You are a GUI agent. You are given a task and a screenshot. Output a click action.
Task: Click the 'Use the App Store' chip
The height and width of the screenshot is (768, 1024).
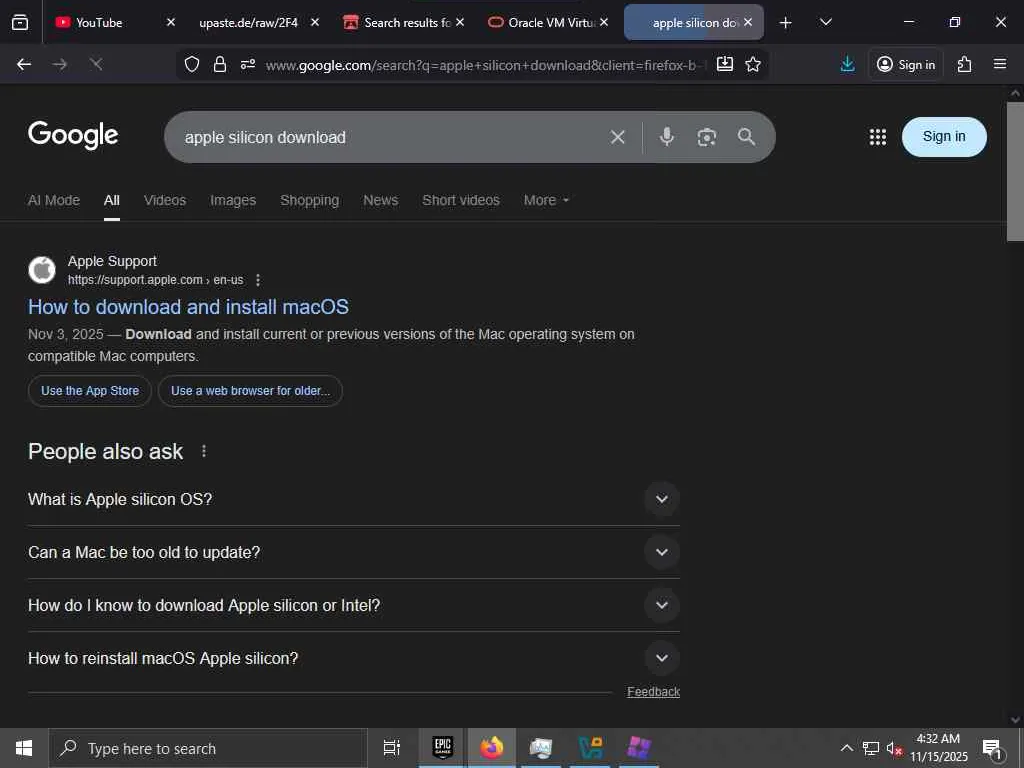90,391
